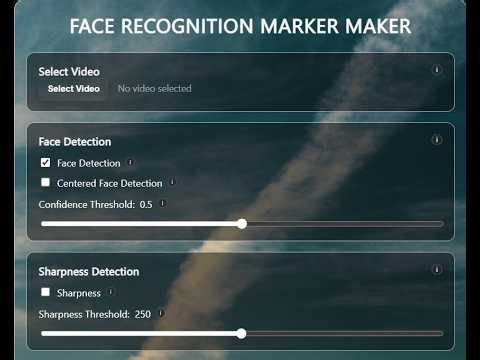Enable the Sharpness checkbox
This screenshot has height=360, width=480.
coord(45,292)
